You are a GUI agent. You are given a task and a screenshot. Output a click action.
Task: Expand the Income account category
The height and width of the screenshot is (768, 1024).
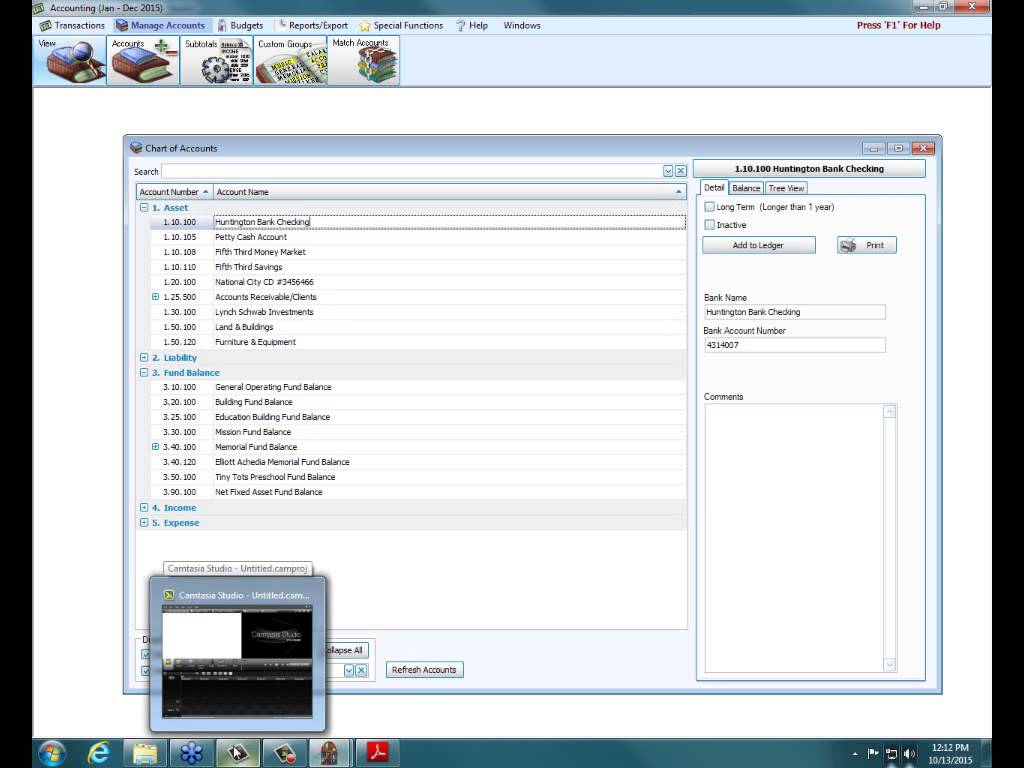coord(144,508)
